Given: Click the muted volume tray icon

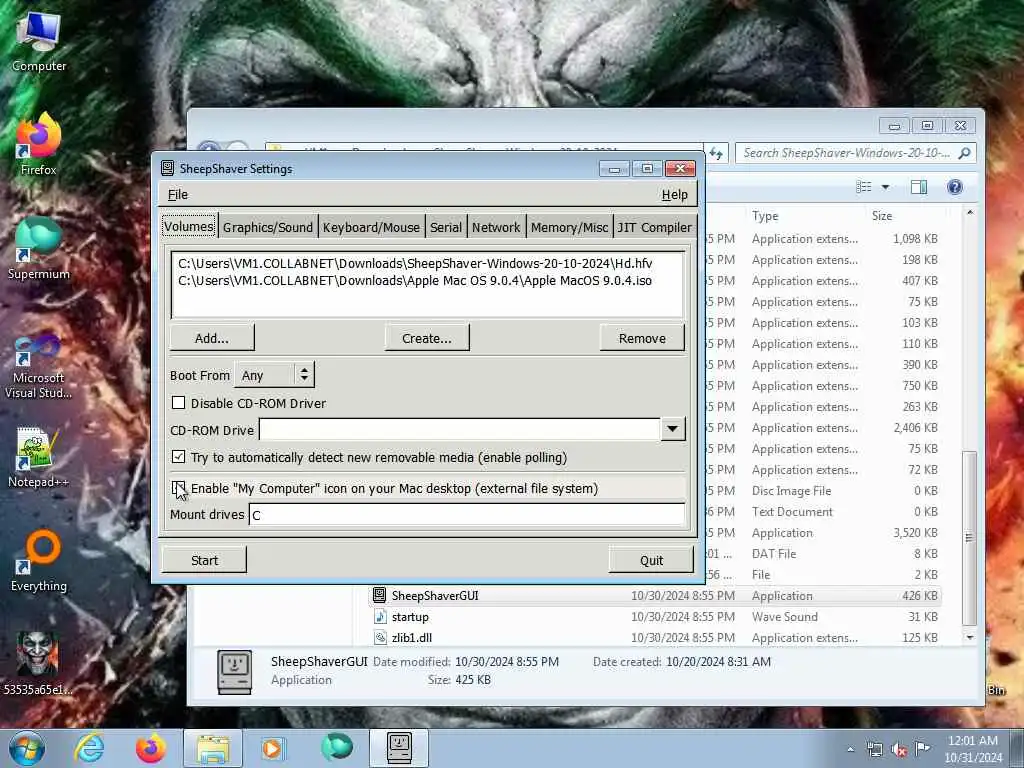Looking at the screenshot, I should coord(899,750).
